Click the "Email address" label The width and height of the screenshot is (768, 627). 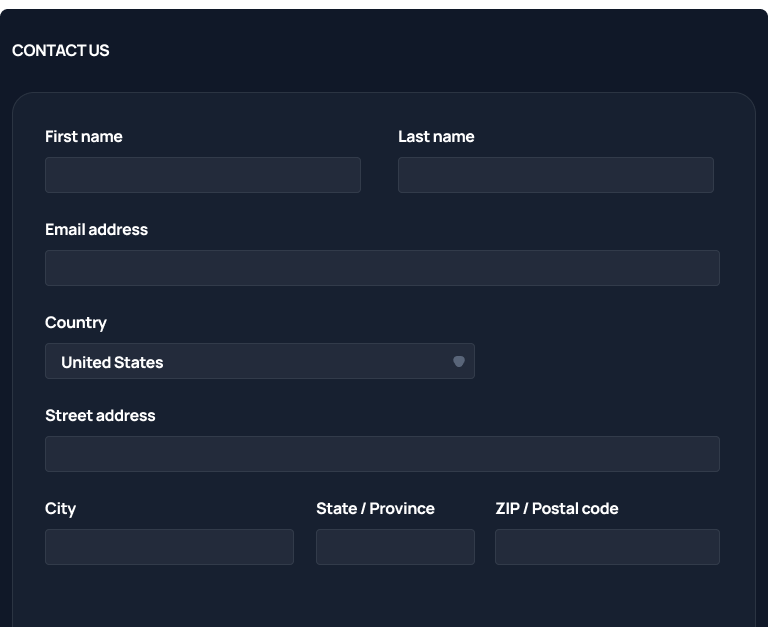tap(96, 229)
